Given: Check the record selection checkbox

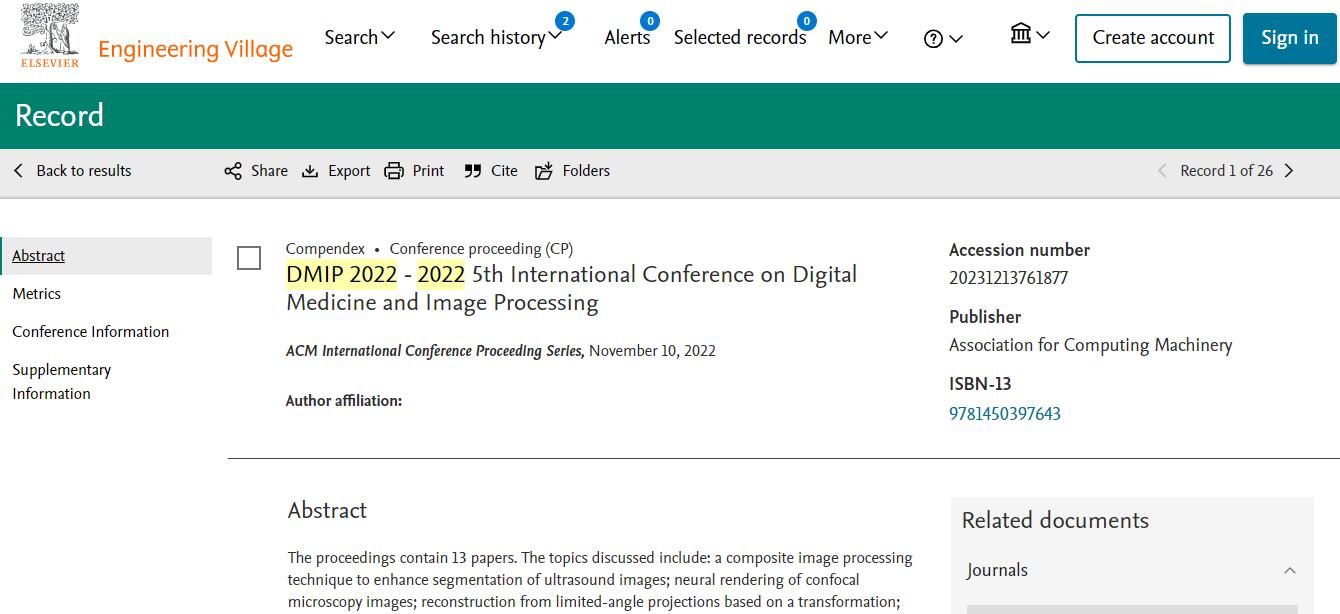Looking at the screenshot, I should click(249, 258).
